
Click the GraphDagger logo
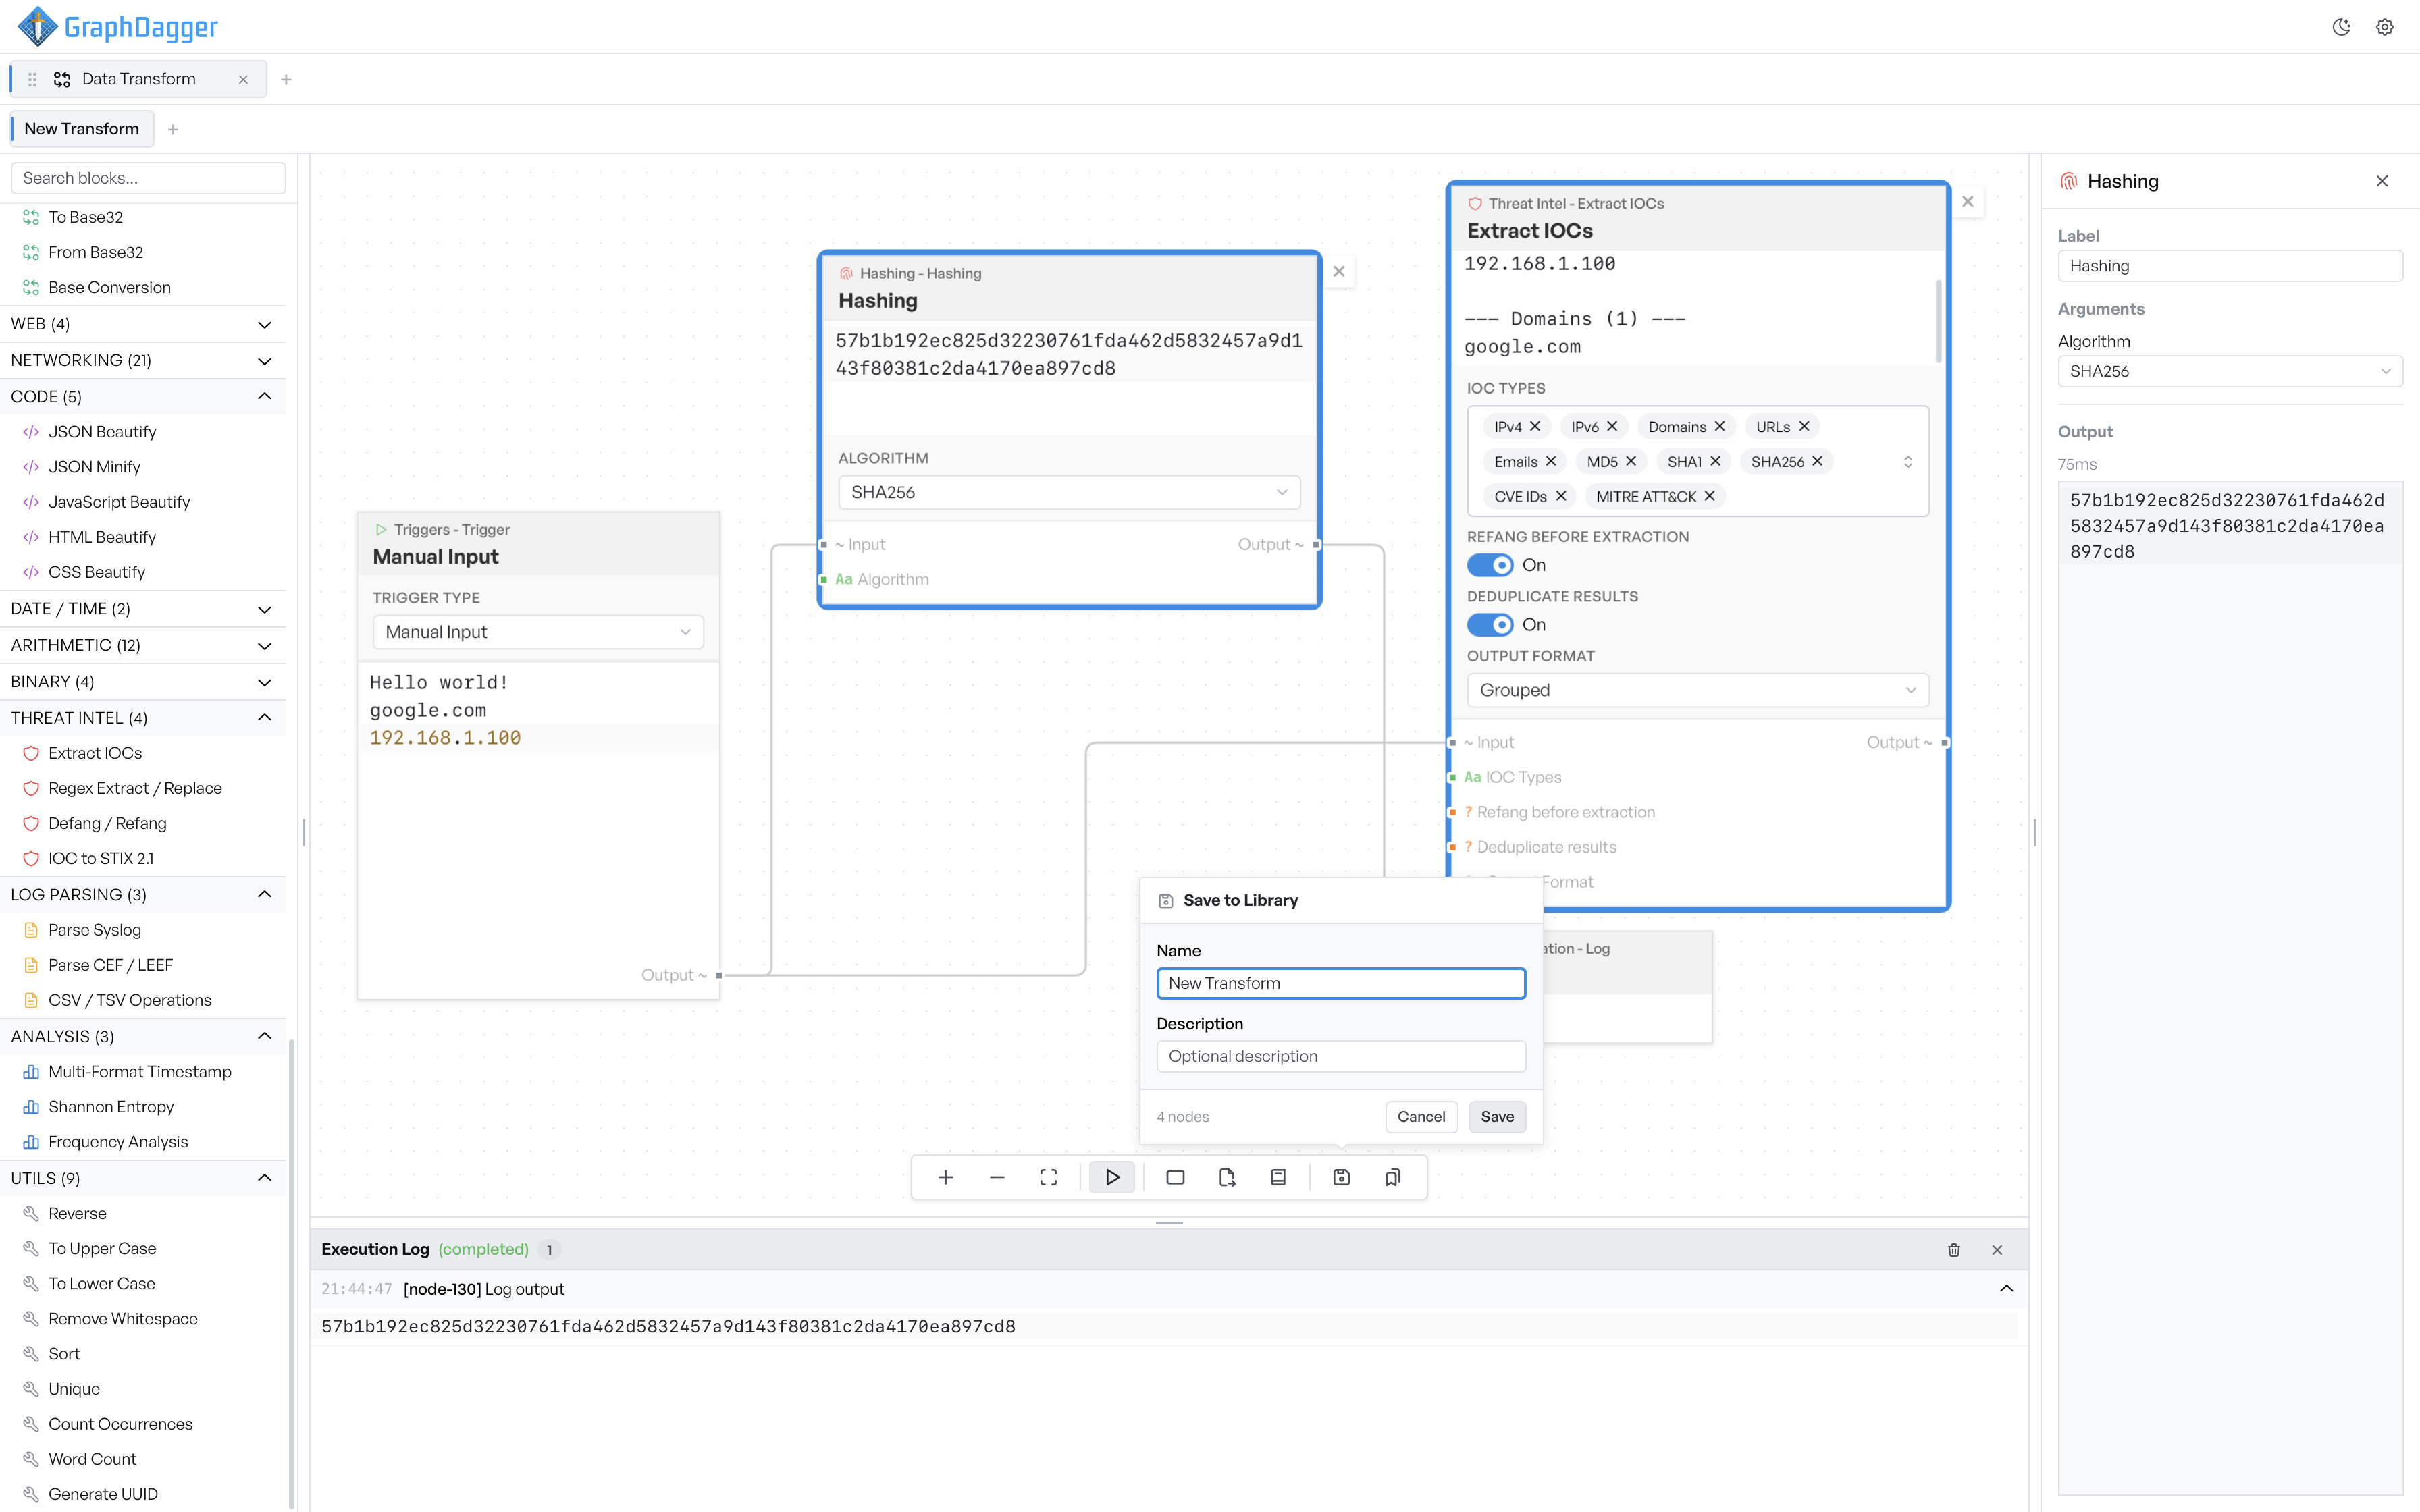click(x=118, y=27)
